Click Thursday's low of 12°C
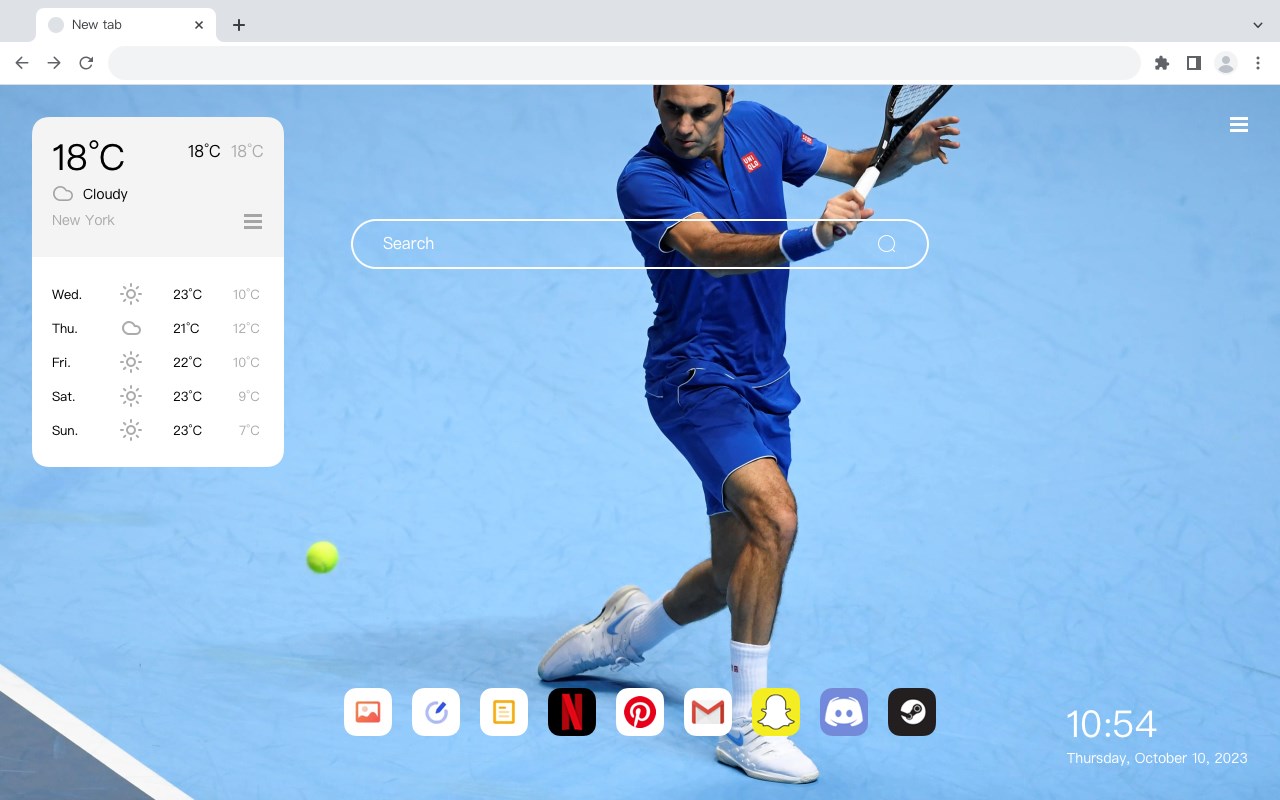 (x=246, y=328)
